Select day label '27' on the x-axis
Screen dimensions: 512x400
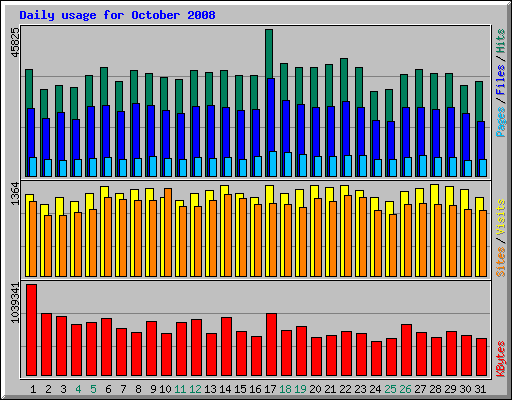tap(421, 389)
